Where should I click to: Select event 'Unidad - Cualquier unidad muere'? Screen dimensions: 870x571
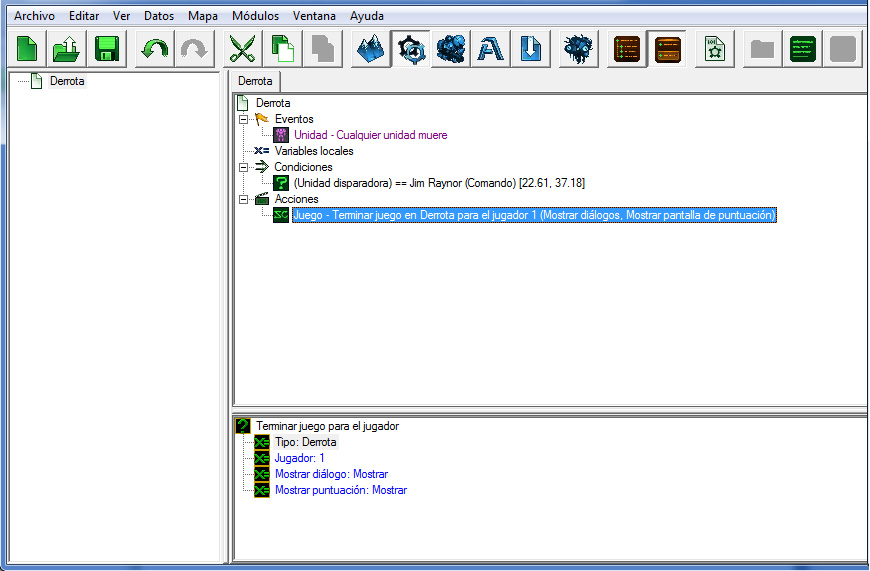371,135
